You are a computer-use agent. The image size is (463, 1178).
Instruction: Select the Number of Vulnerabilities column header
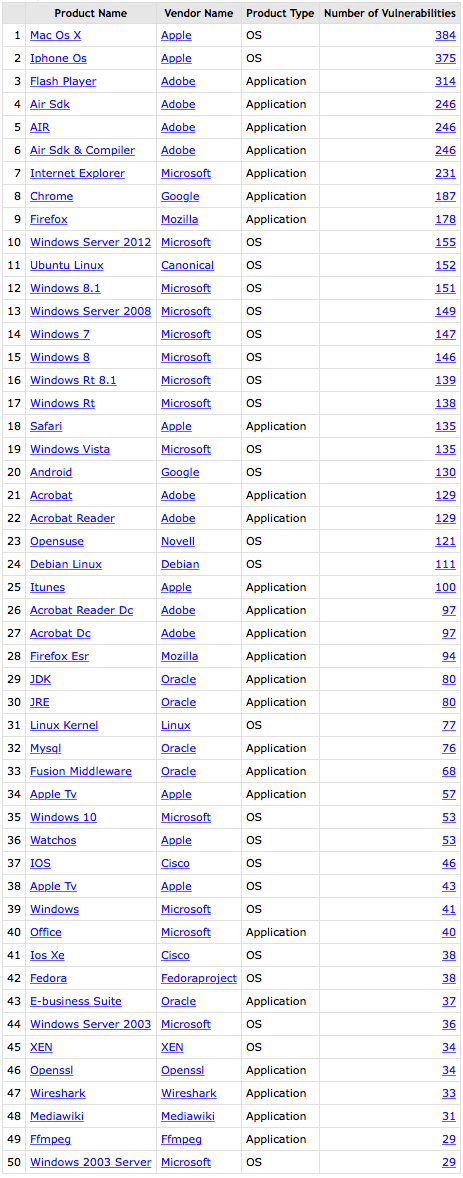(390, 14)
